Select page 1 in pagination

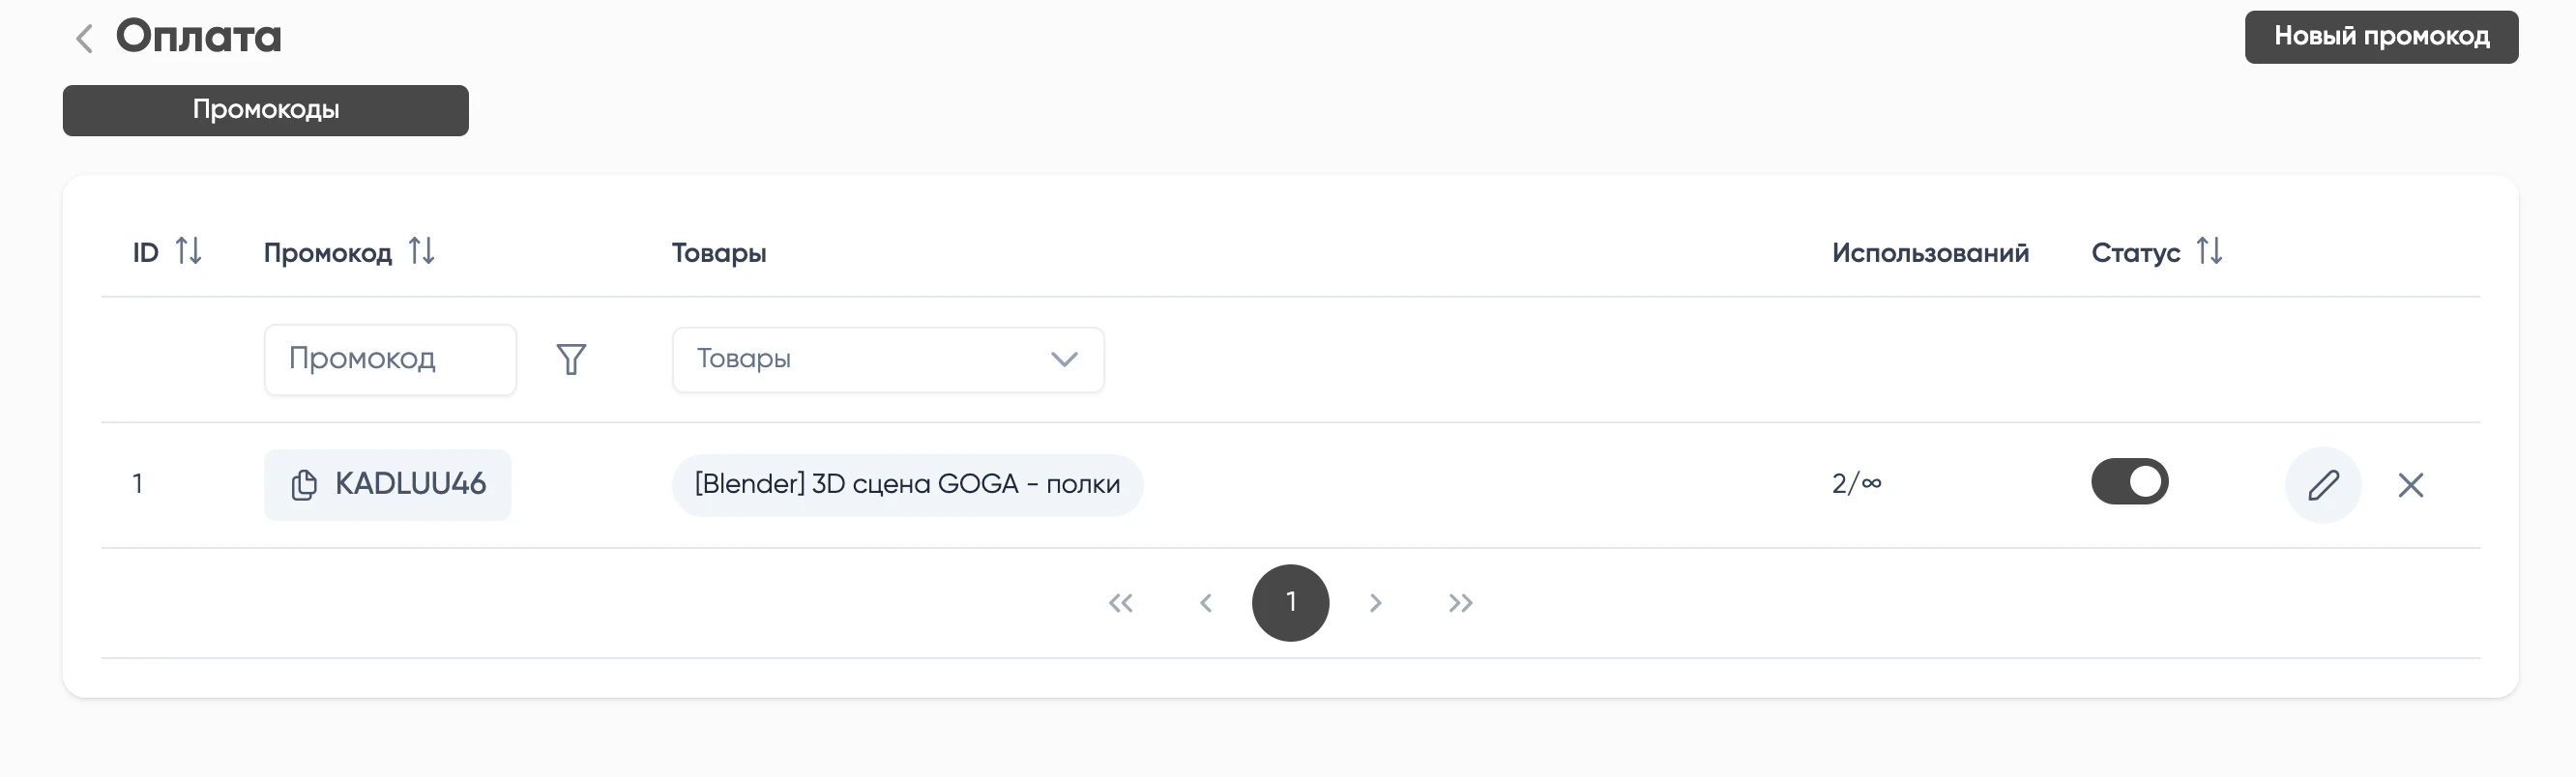(x=1290, y=603)
